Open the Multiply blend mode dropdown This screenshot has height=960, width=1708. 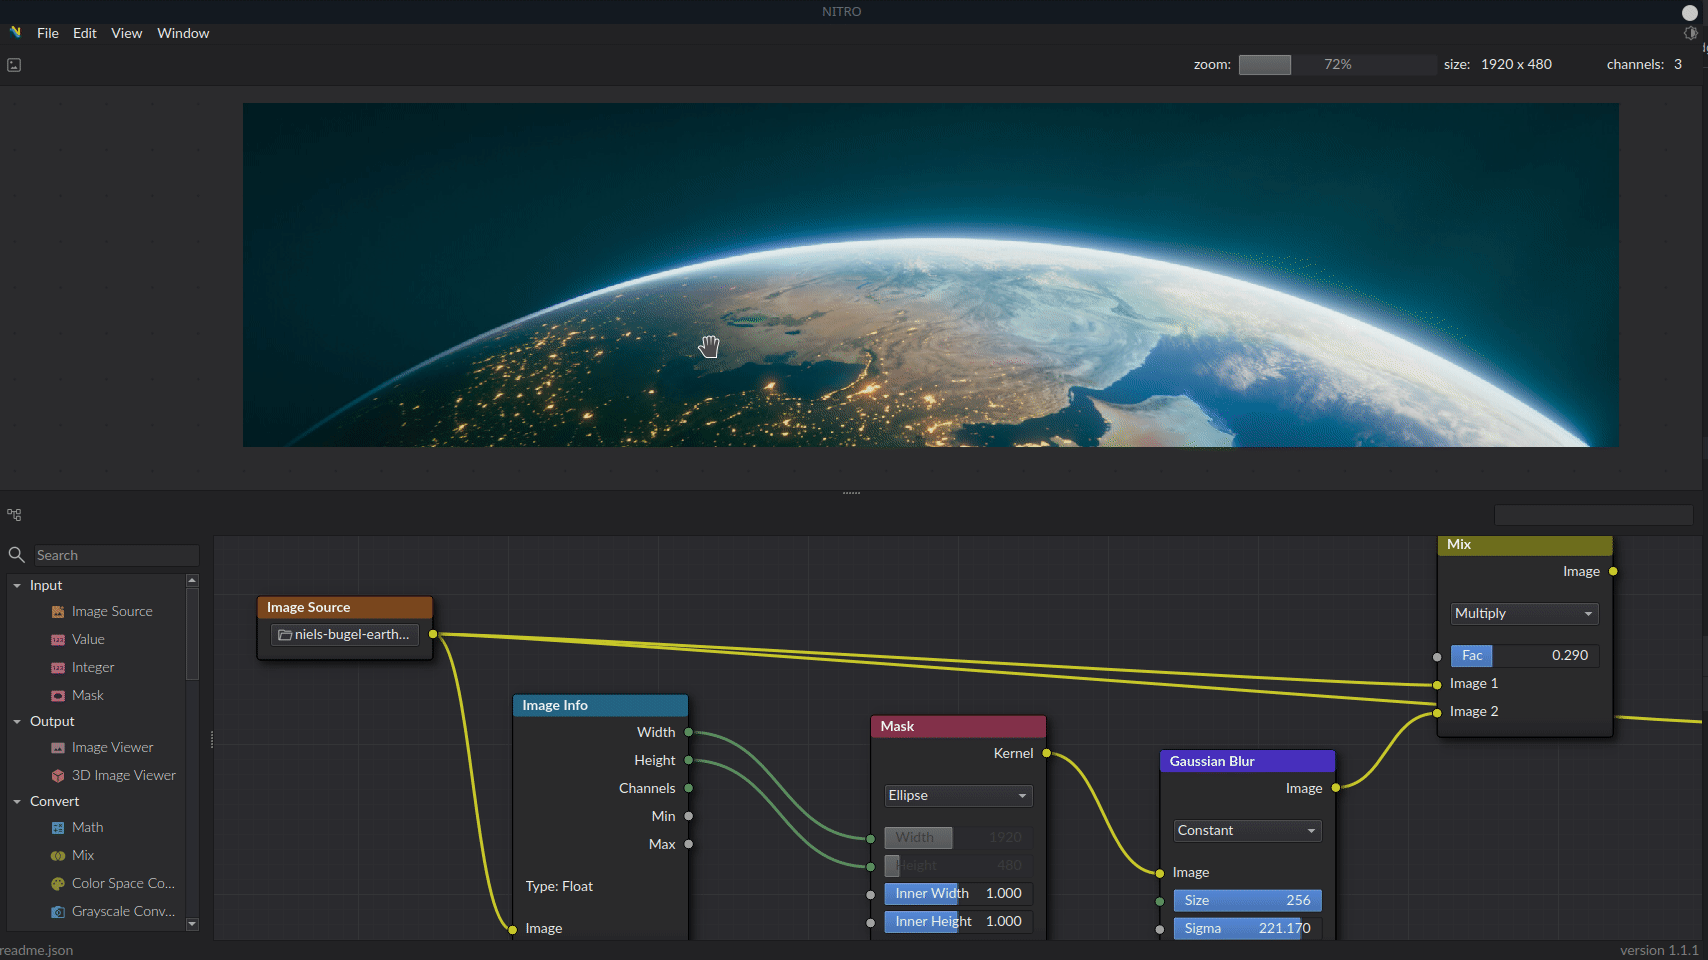coord(1524,613)
